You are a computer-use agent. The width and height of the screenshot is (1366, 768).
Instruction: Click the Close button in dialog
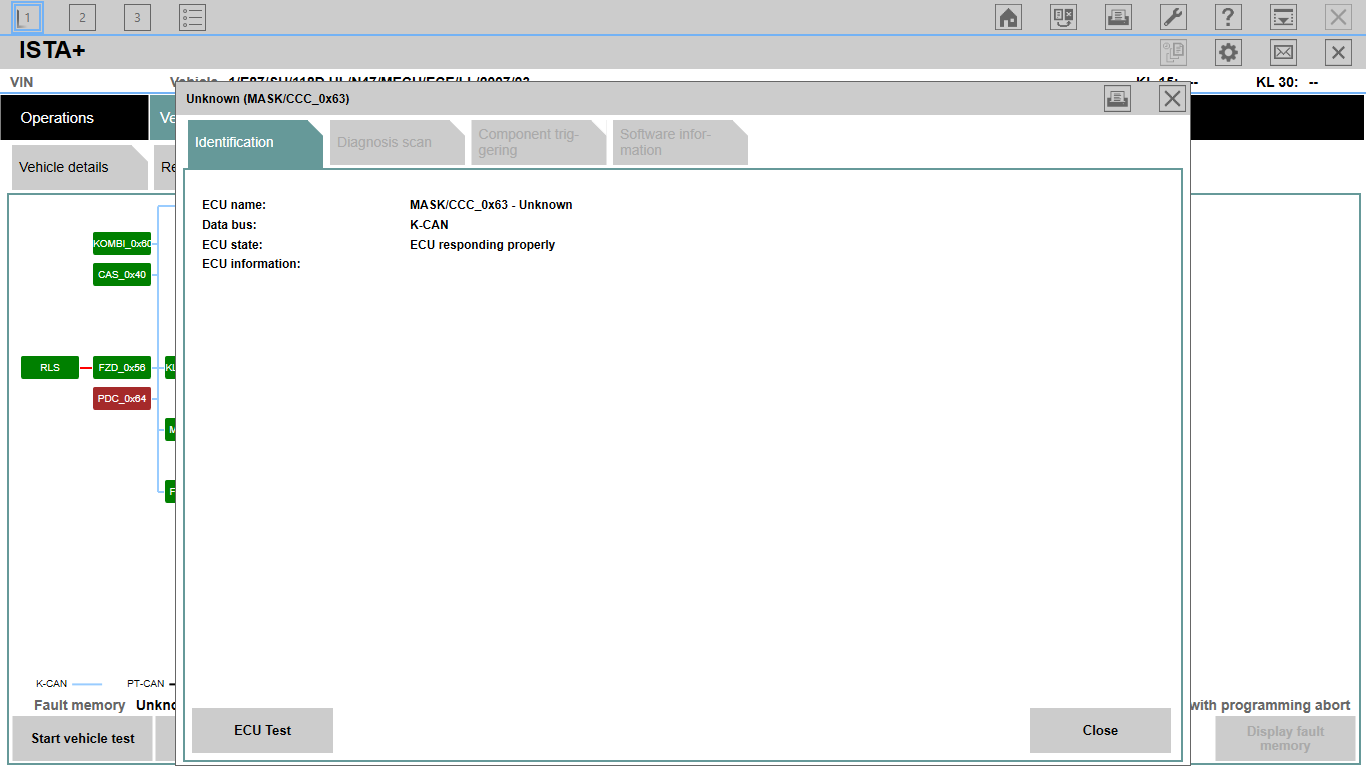[1099, 730]
